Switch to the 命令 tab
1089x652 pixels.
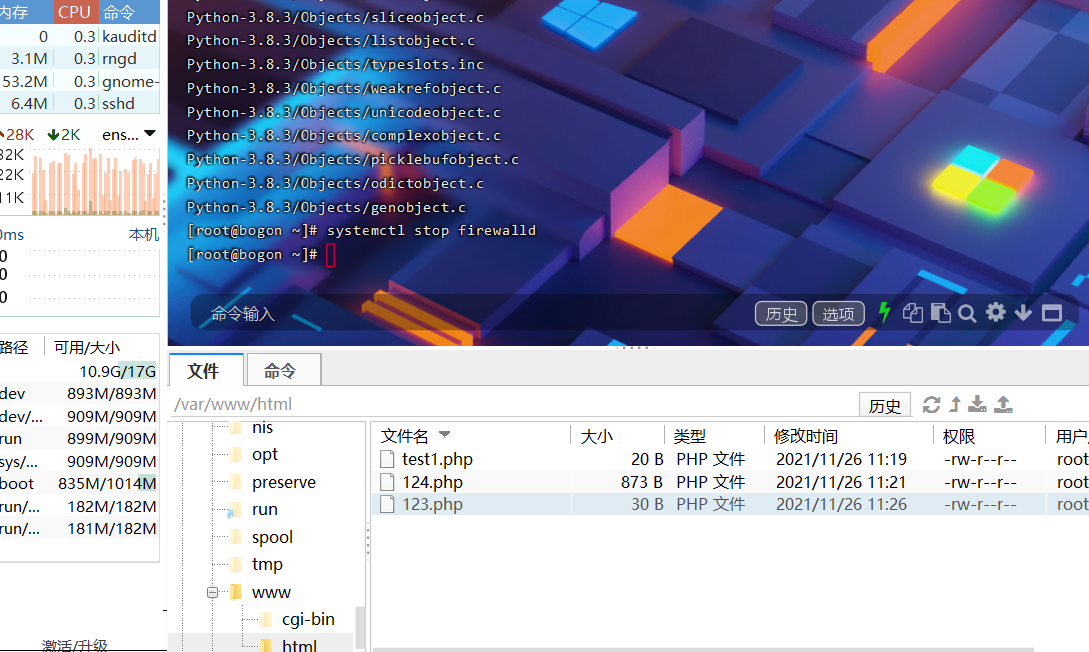pyautogui.click(x=282, y=369)
